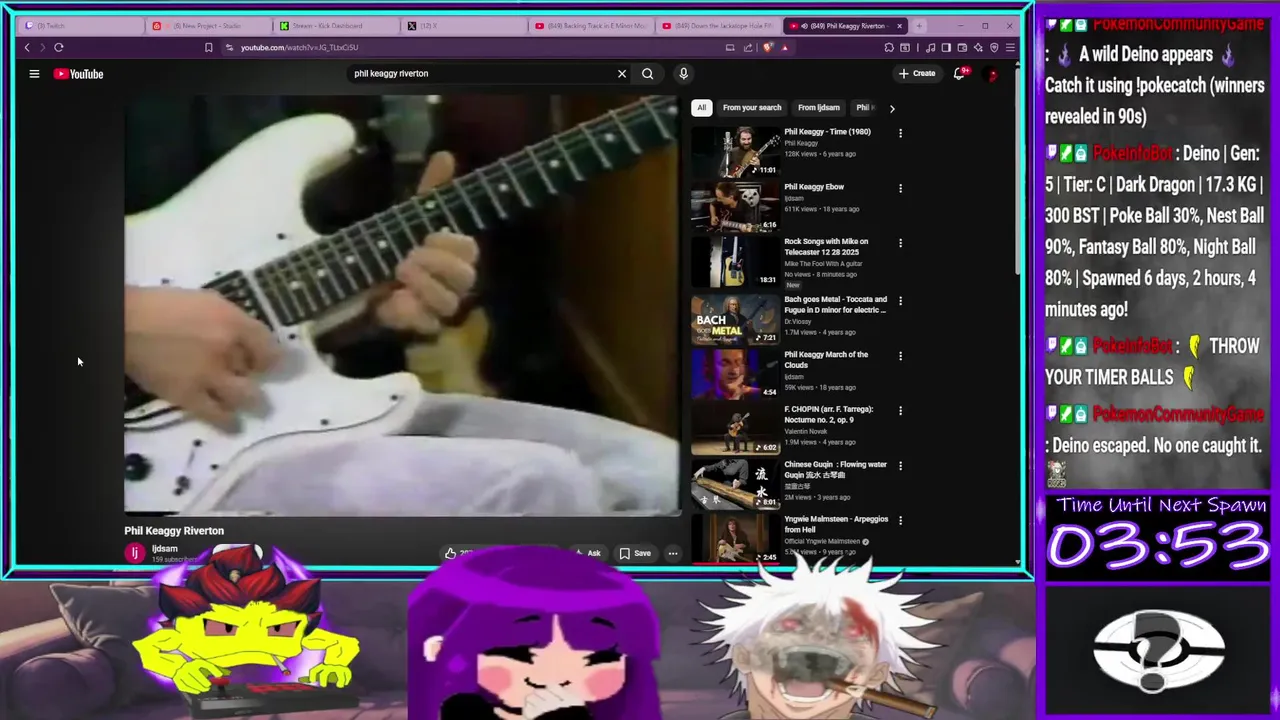The width and height of the screenshot is (1280, 720).
Task: Click the Ask button below video
Action: coord(589,553)
